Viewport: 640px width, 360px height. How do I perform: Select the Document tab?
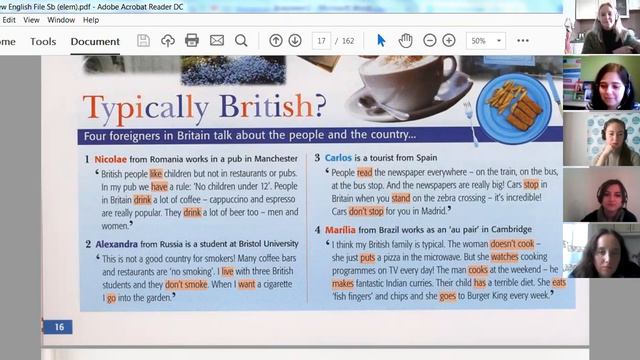95,41
